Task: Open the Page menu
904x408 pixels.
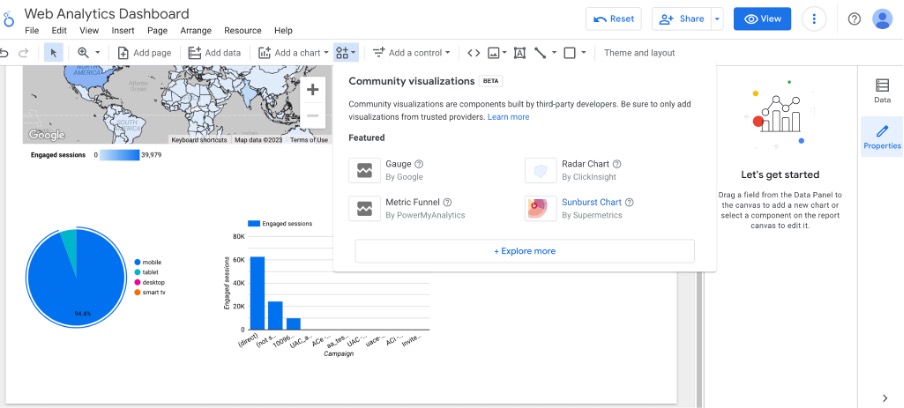Action: tap(157, 31)
